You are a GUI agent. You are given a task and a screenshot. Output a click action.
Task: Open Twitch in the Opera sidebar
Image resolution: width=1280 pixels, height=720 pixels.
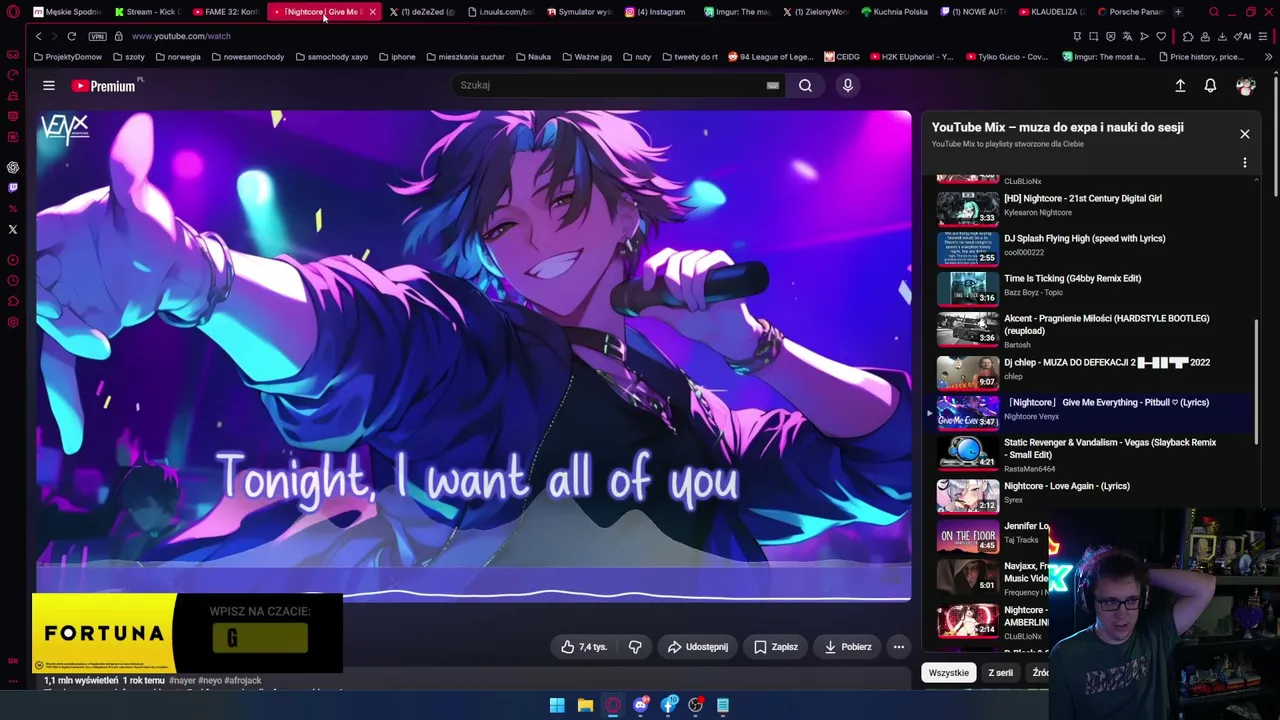click(x=13, y=188)
